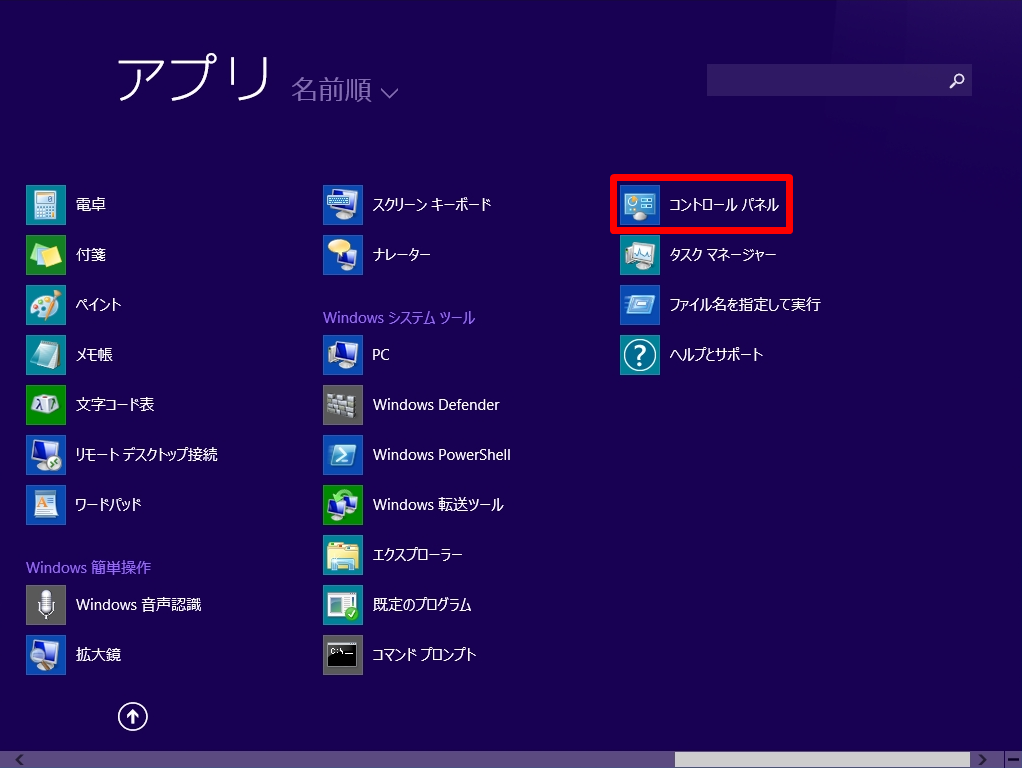Click the Windows 音声認識 text label

pyautogui.click(x=138, y=604)
